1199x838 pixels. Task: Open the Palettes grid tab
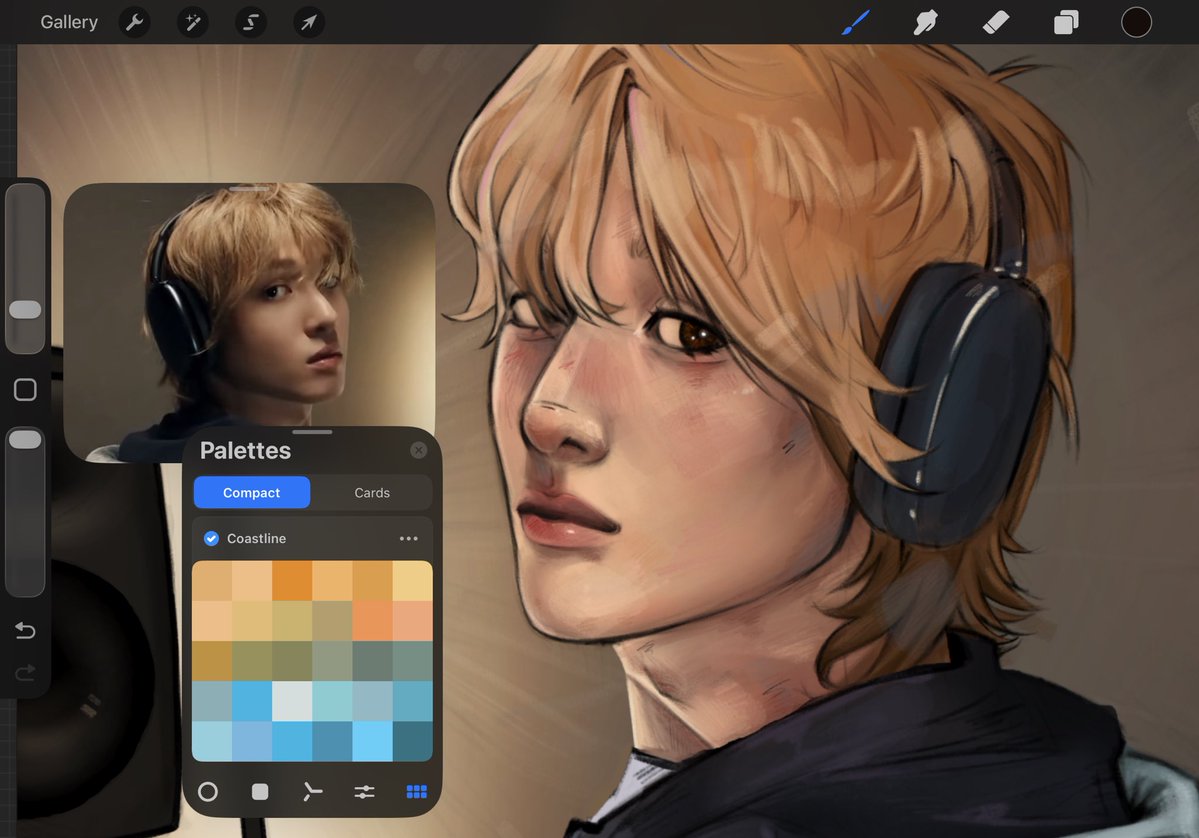417,791
